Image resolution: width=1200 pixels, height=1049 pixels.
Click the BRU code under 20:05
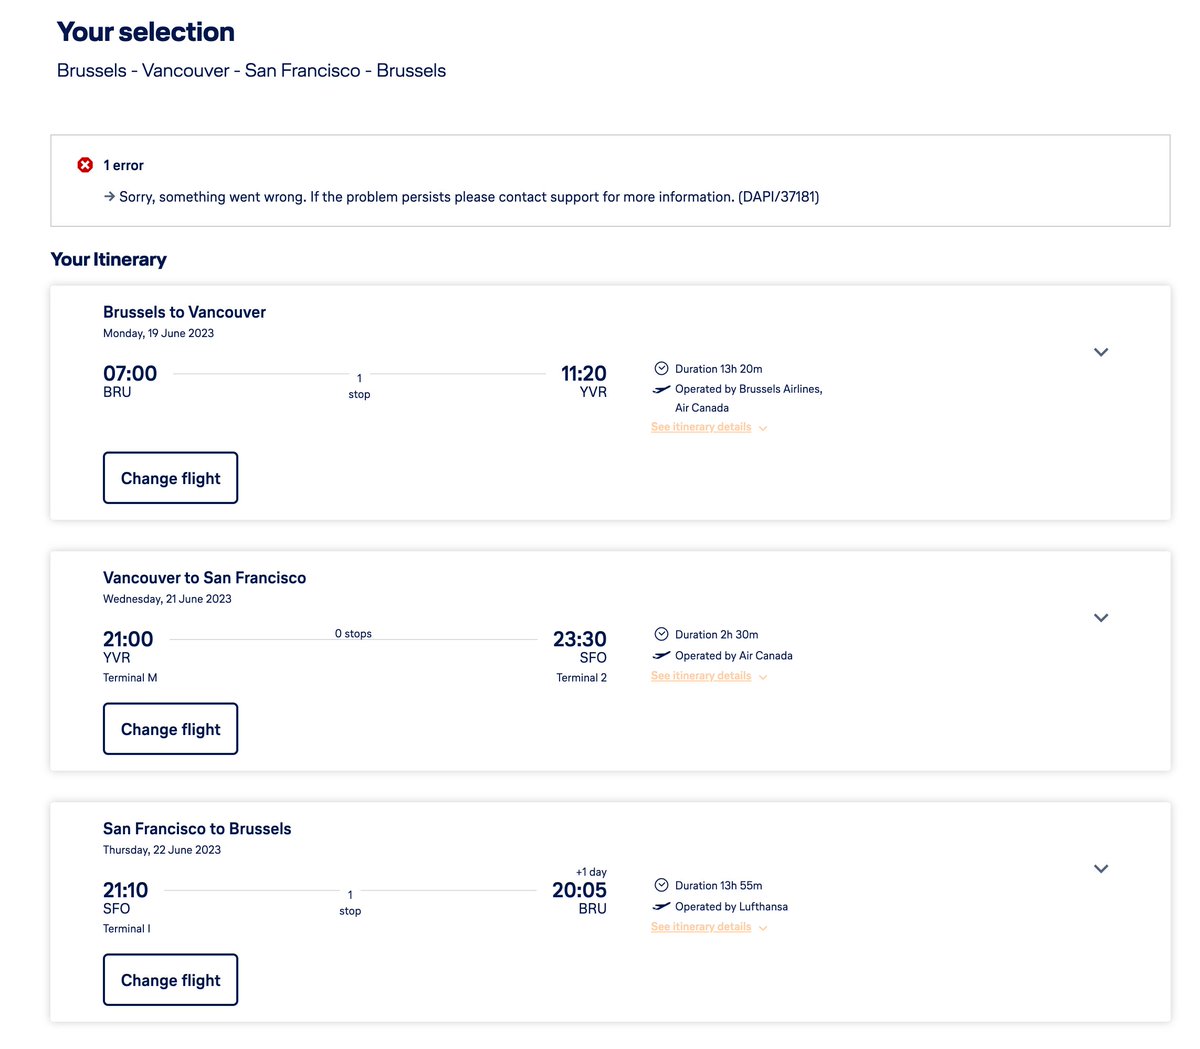pyautogui.click(x=593, y=909)
